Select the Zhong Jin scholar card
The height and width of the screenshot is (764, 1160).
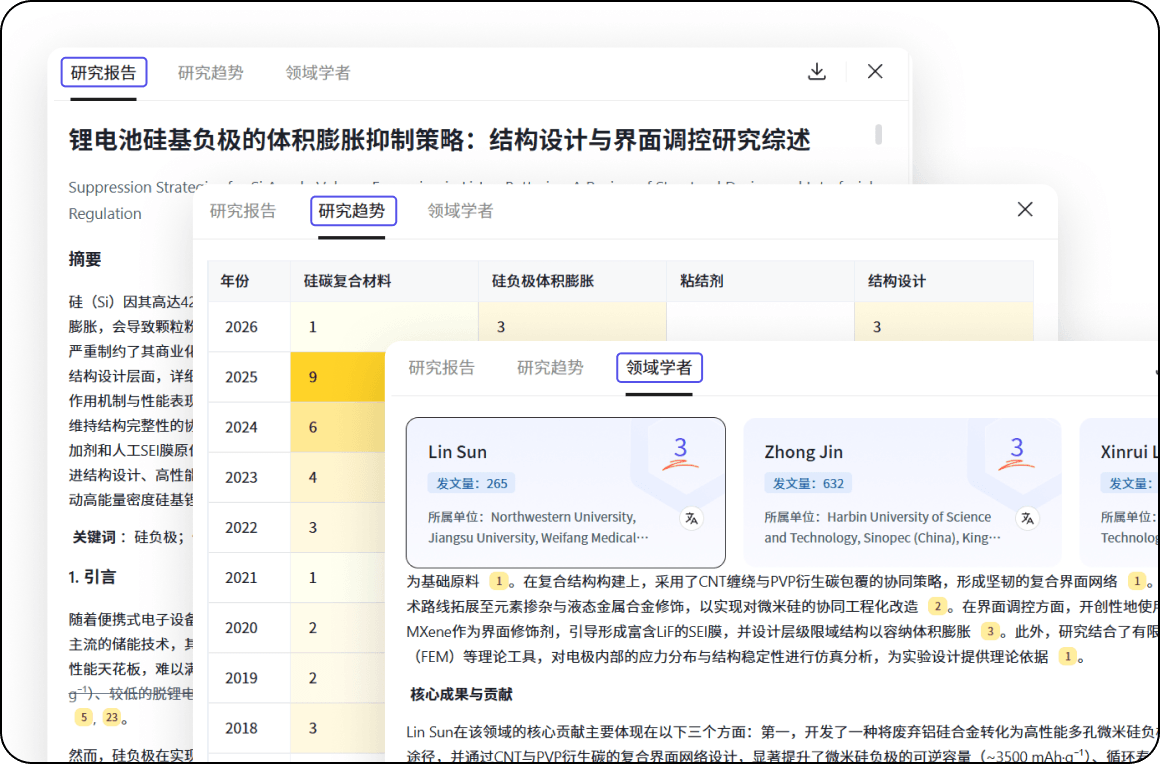click(x=902, y=493)
